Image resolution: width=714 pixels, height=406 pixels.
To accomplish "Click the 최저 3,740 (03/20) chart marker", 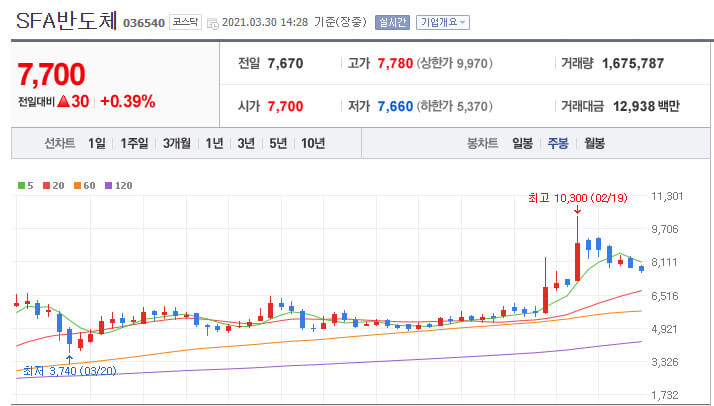I will (x=70, y=371).
